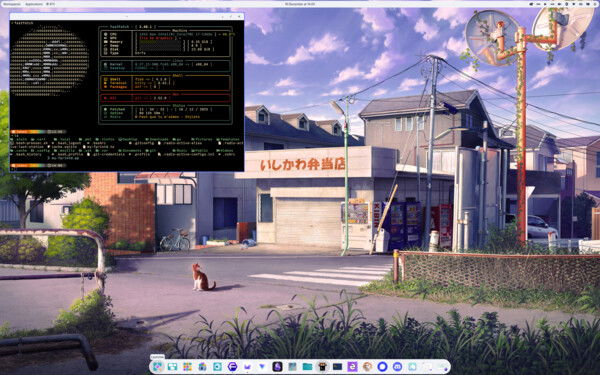Click the first dock icon with the tooltip

click(x=158, y=367)
